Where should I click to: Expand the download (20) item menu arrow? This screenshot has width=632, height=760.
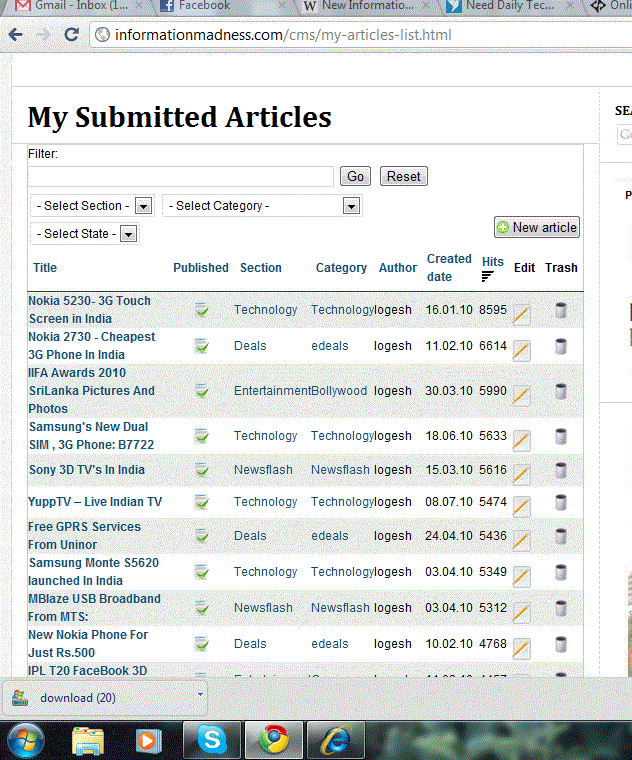pyautogui.click(x=200, y=695)
